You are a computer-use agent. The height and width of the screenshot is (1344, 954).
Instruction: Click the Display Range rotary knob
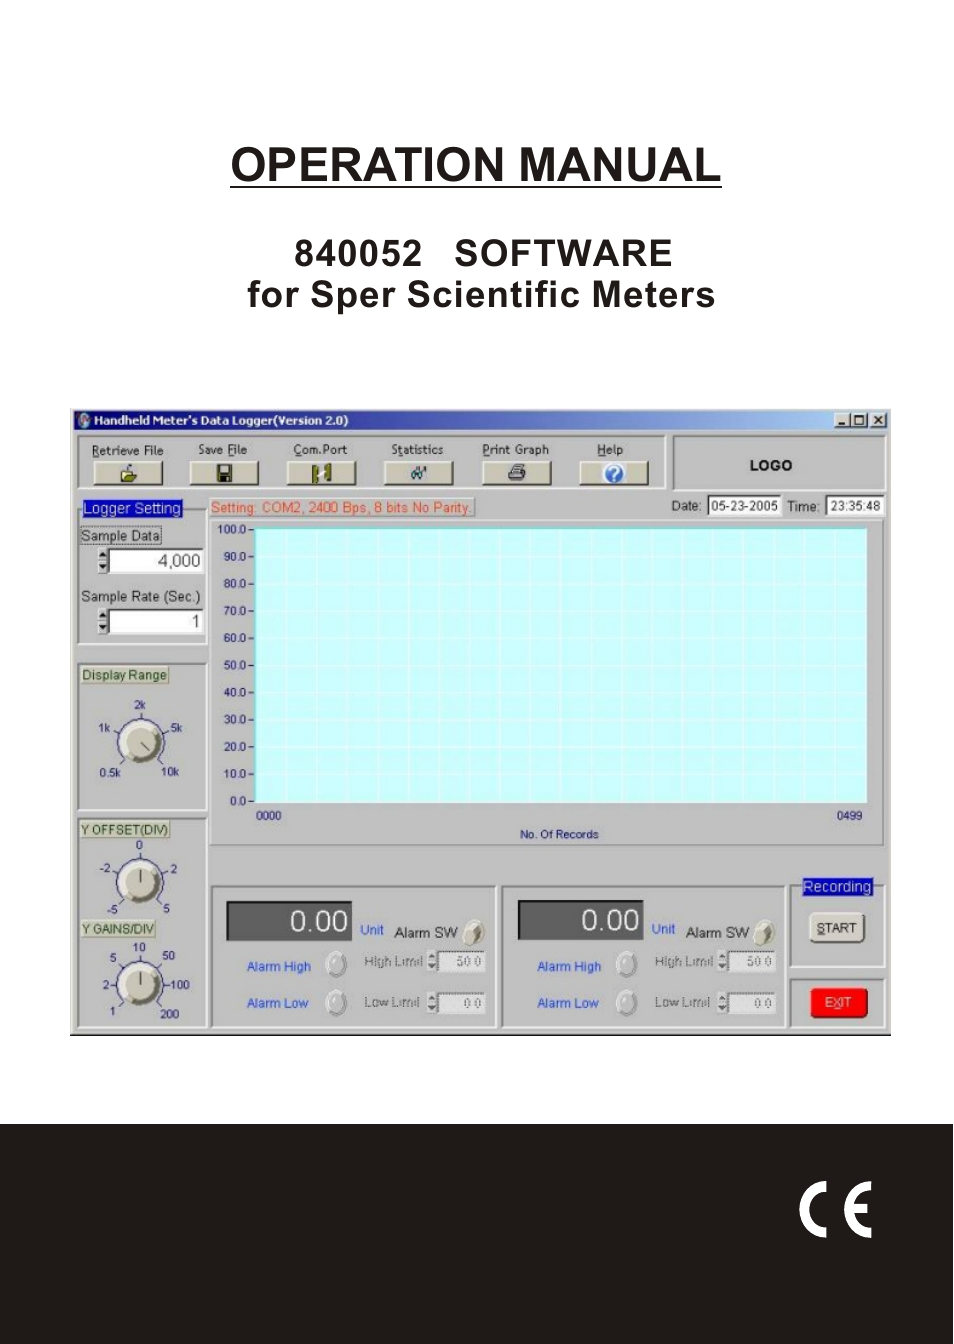tap(140, 743)
